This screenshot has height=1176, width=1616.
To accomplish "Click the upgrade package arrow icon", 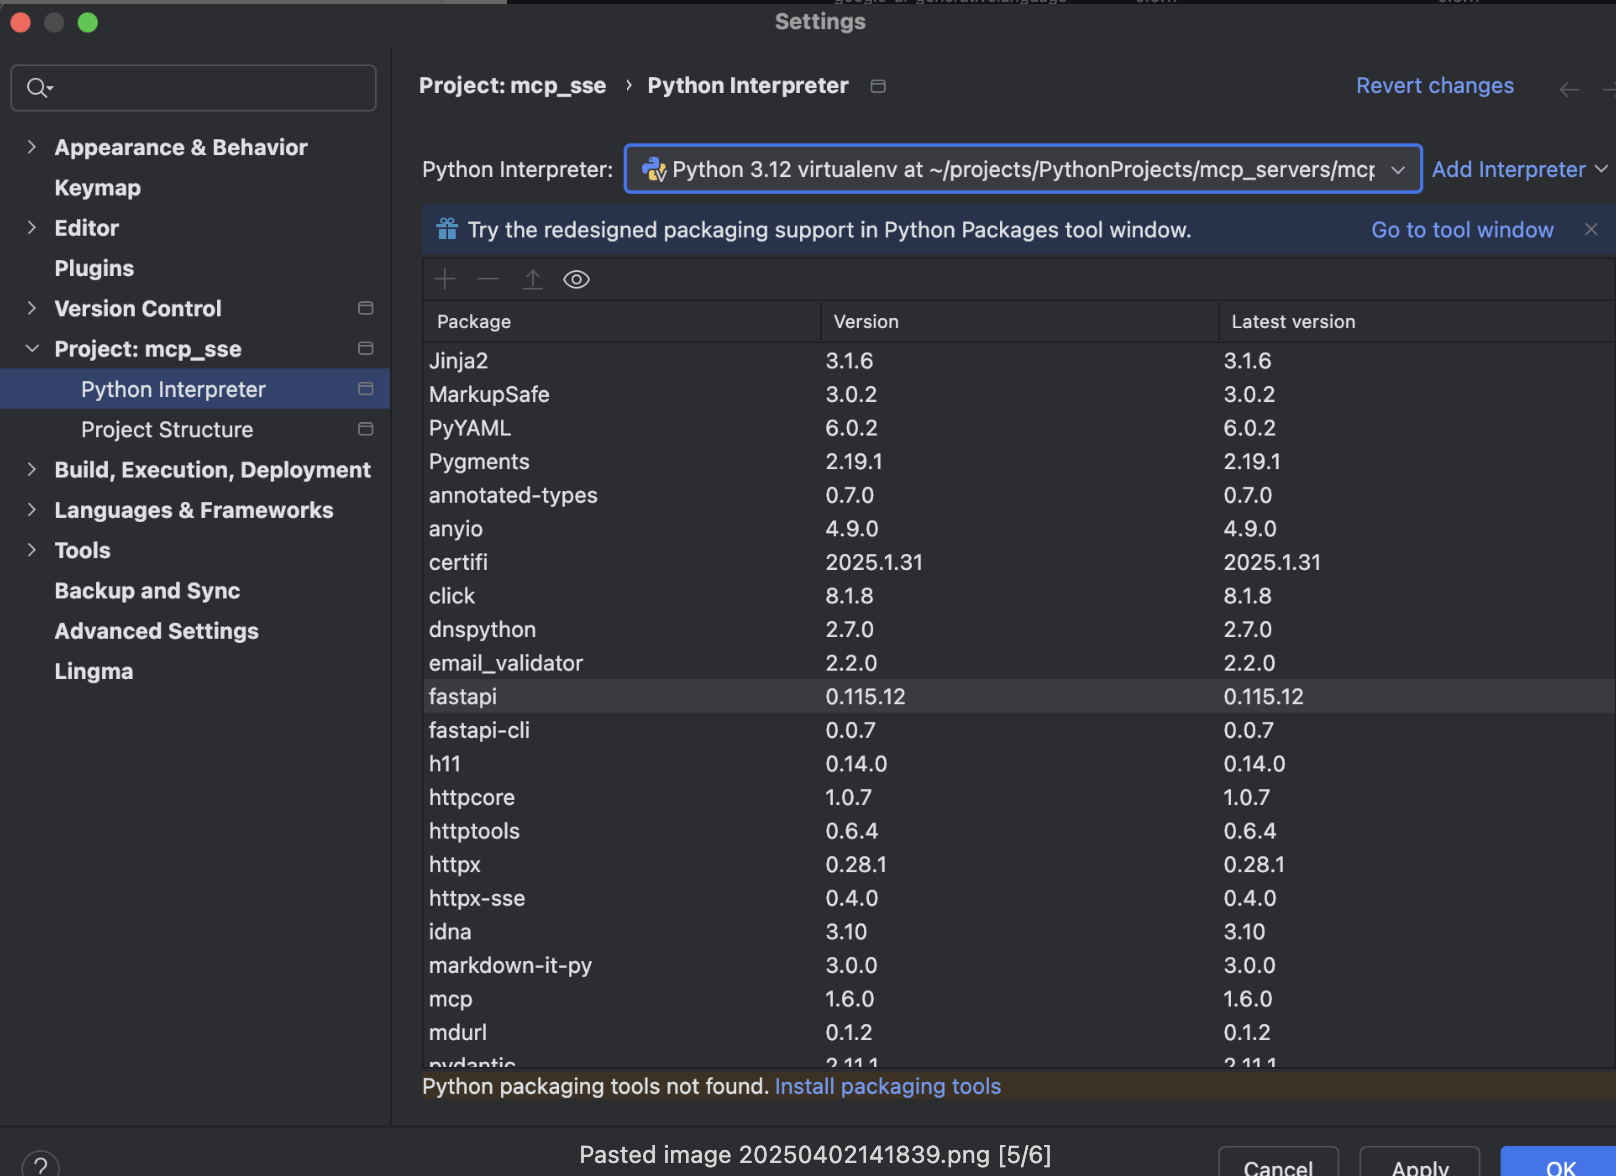I will click(533, 279).
